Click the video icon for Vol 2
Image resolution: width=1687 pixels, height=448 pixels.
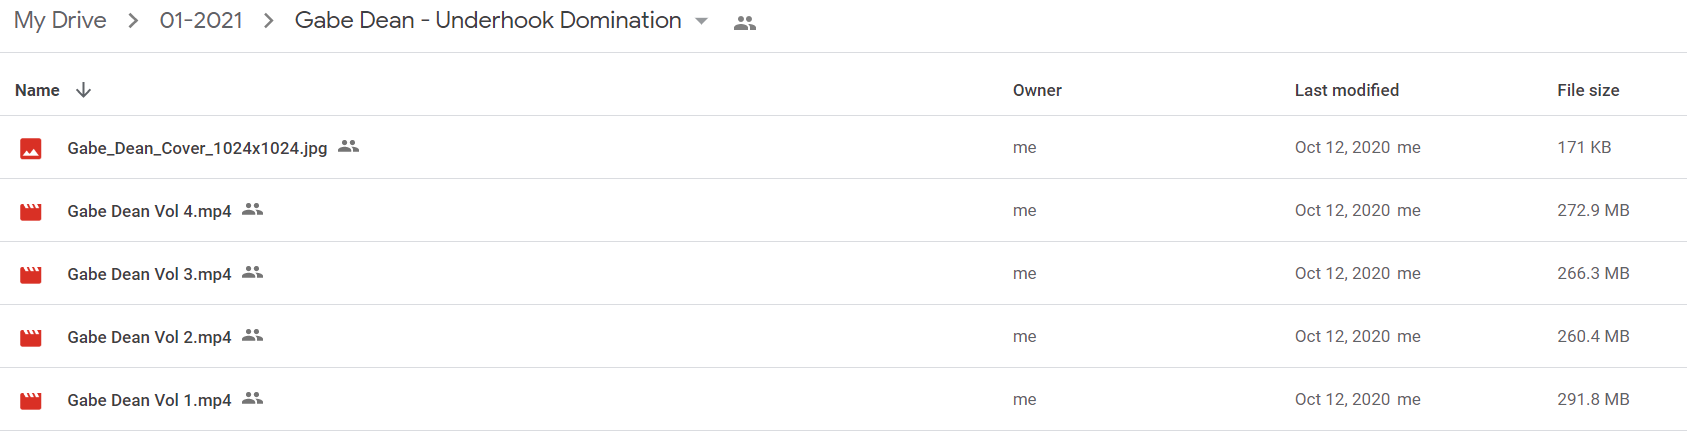(x=31, y=338)
